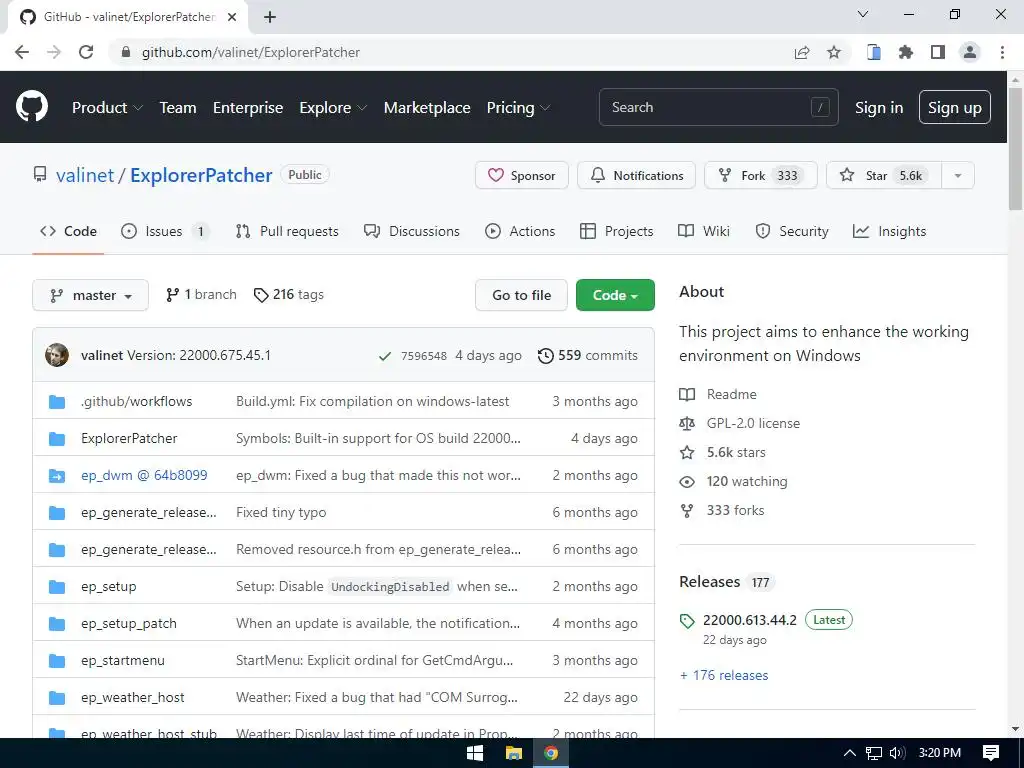Open Windows Start menu on the taskbar
The image size is (1024, 768).
coord(475,753)
